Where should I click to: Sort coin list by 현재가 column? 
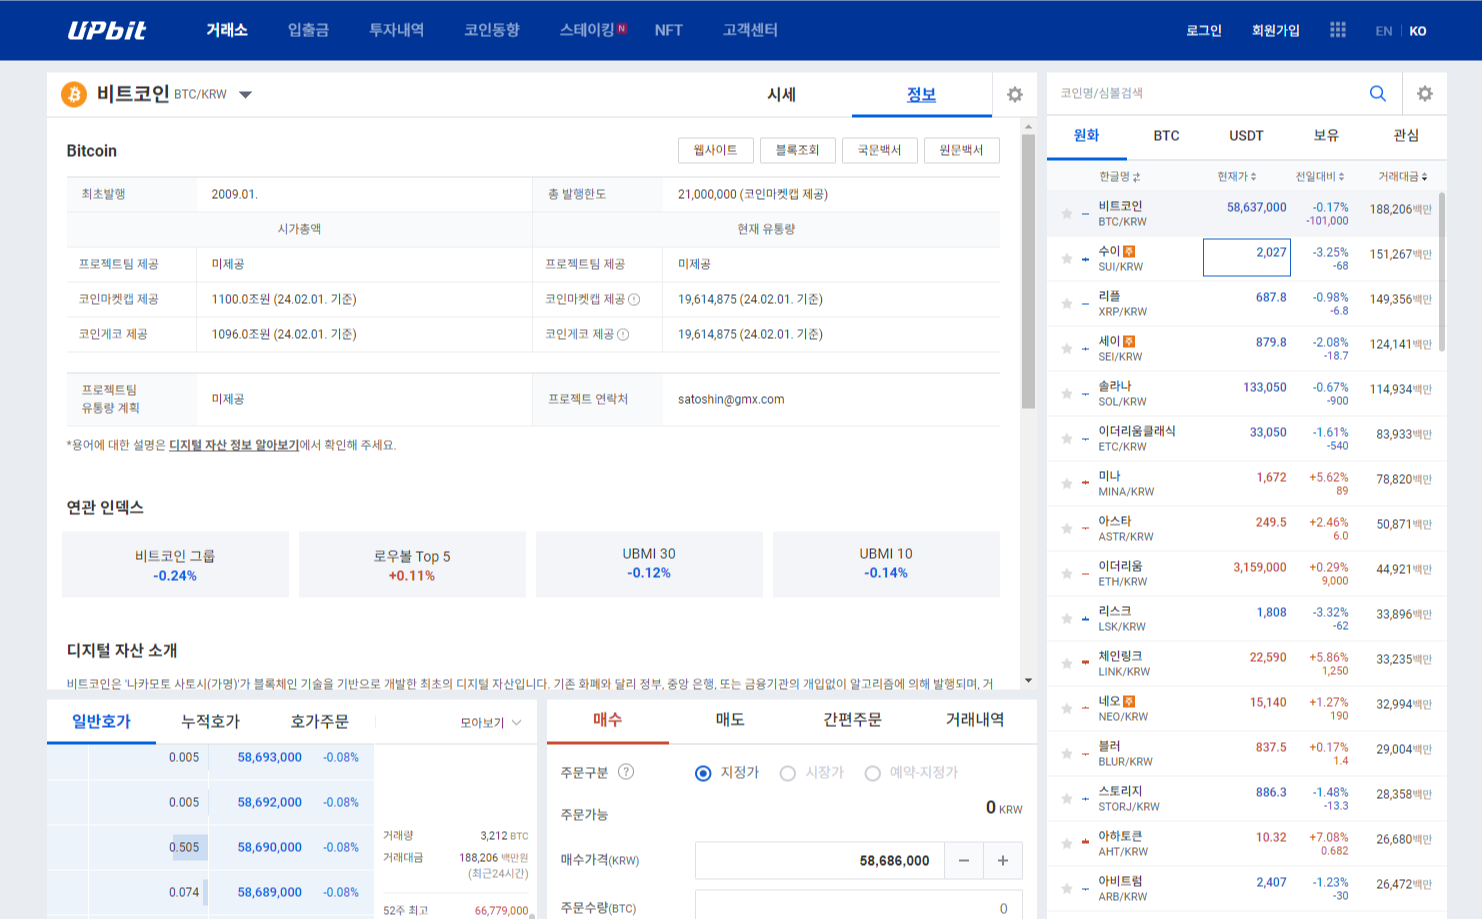click(1237, 176)
